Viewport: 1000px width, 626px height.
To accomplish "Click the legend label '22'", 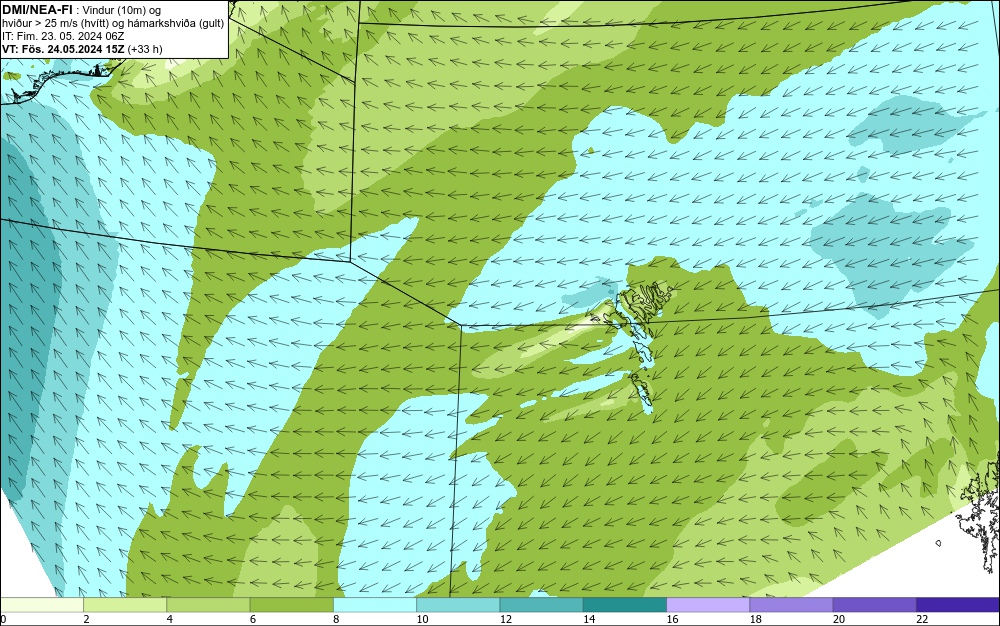I will [x=922, y=619].
